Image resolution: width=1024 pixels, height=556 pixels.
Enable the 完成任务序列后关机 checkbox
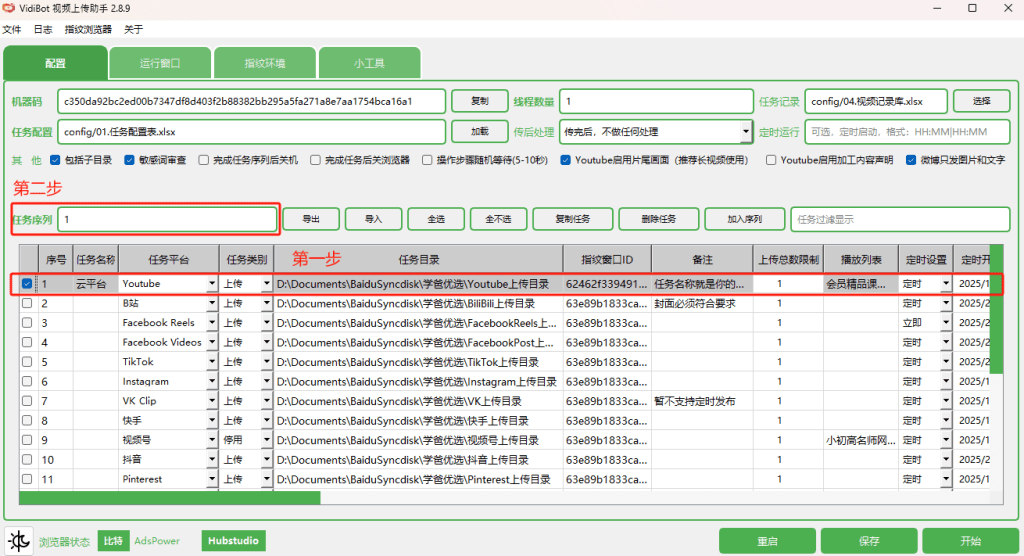pyautogui.click(x=204, y=160)
